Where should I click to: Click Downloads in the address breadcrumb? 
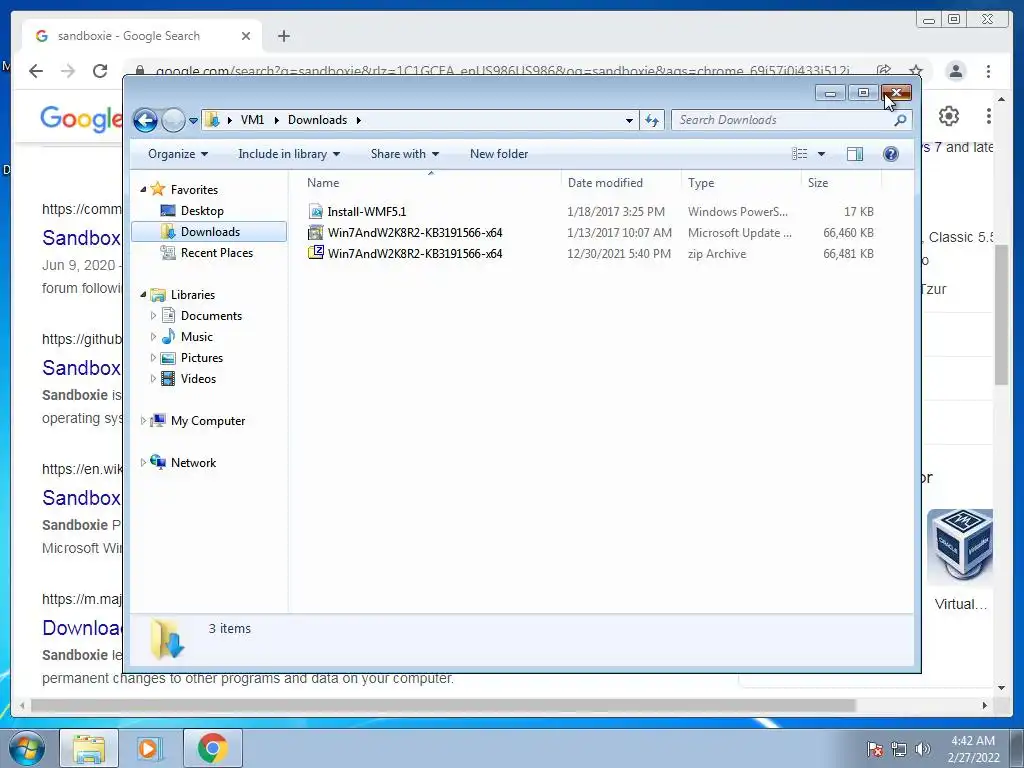(x=317, y=120)
